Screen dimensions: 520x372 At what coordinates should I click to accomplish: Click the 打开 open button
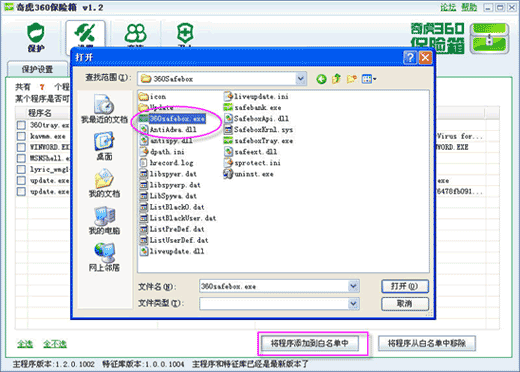(405, 286)
